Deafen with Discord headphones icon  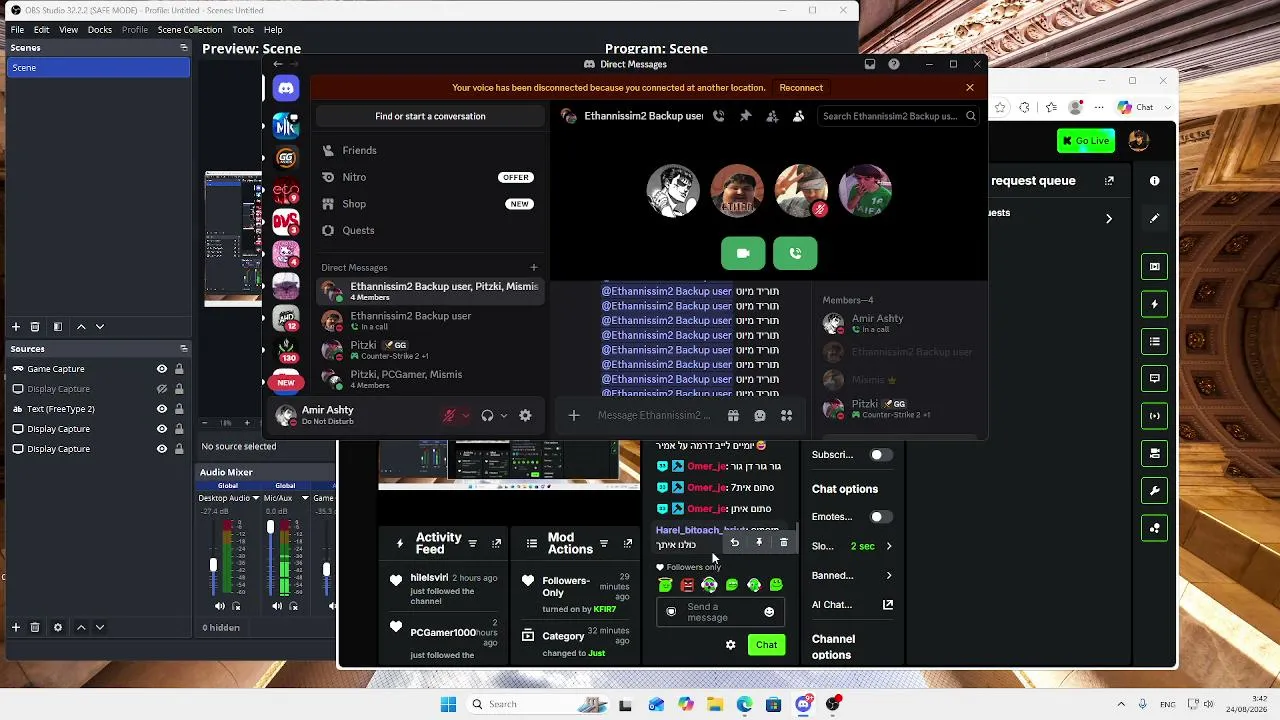coord(487,415)
